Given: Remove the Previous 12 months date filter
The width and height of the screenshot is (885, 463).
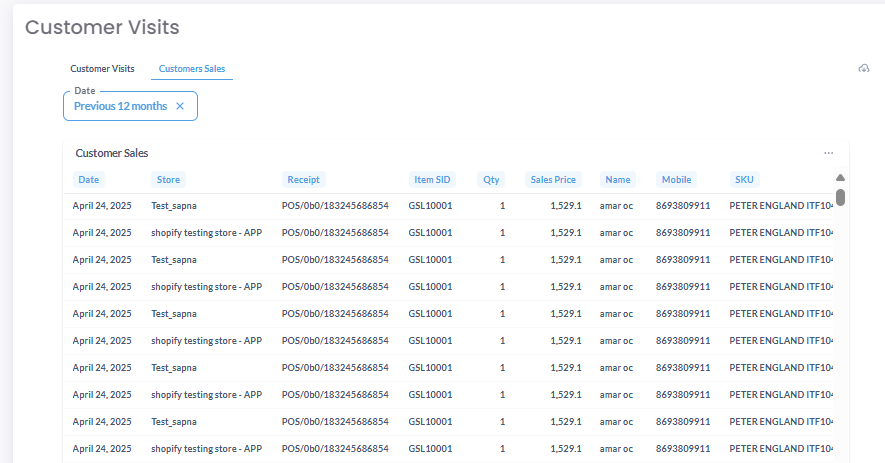Looking at the screenshot, I should pyautogui.click(x=180, y=106).
